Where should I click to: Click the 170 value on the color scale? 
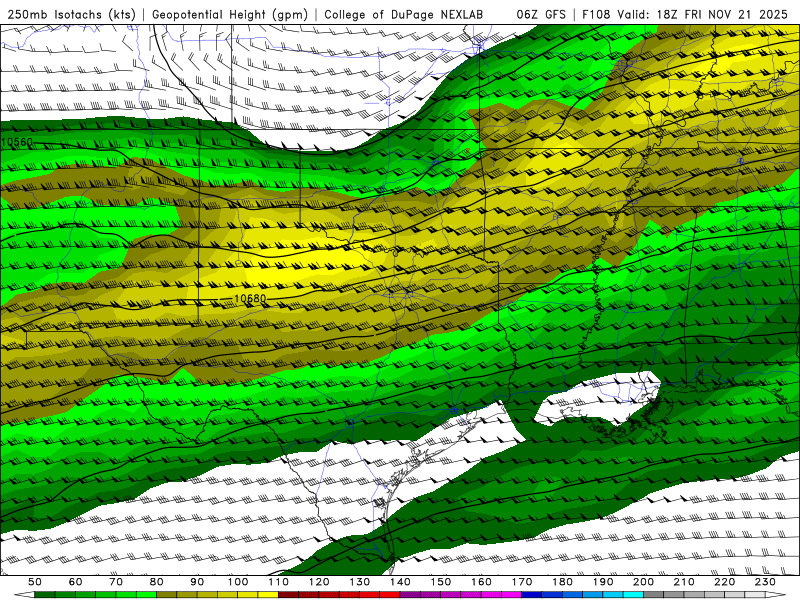(x=522, y=582)
